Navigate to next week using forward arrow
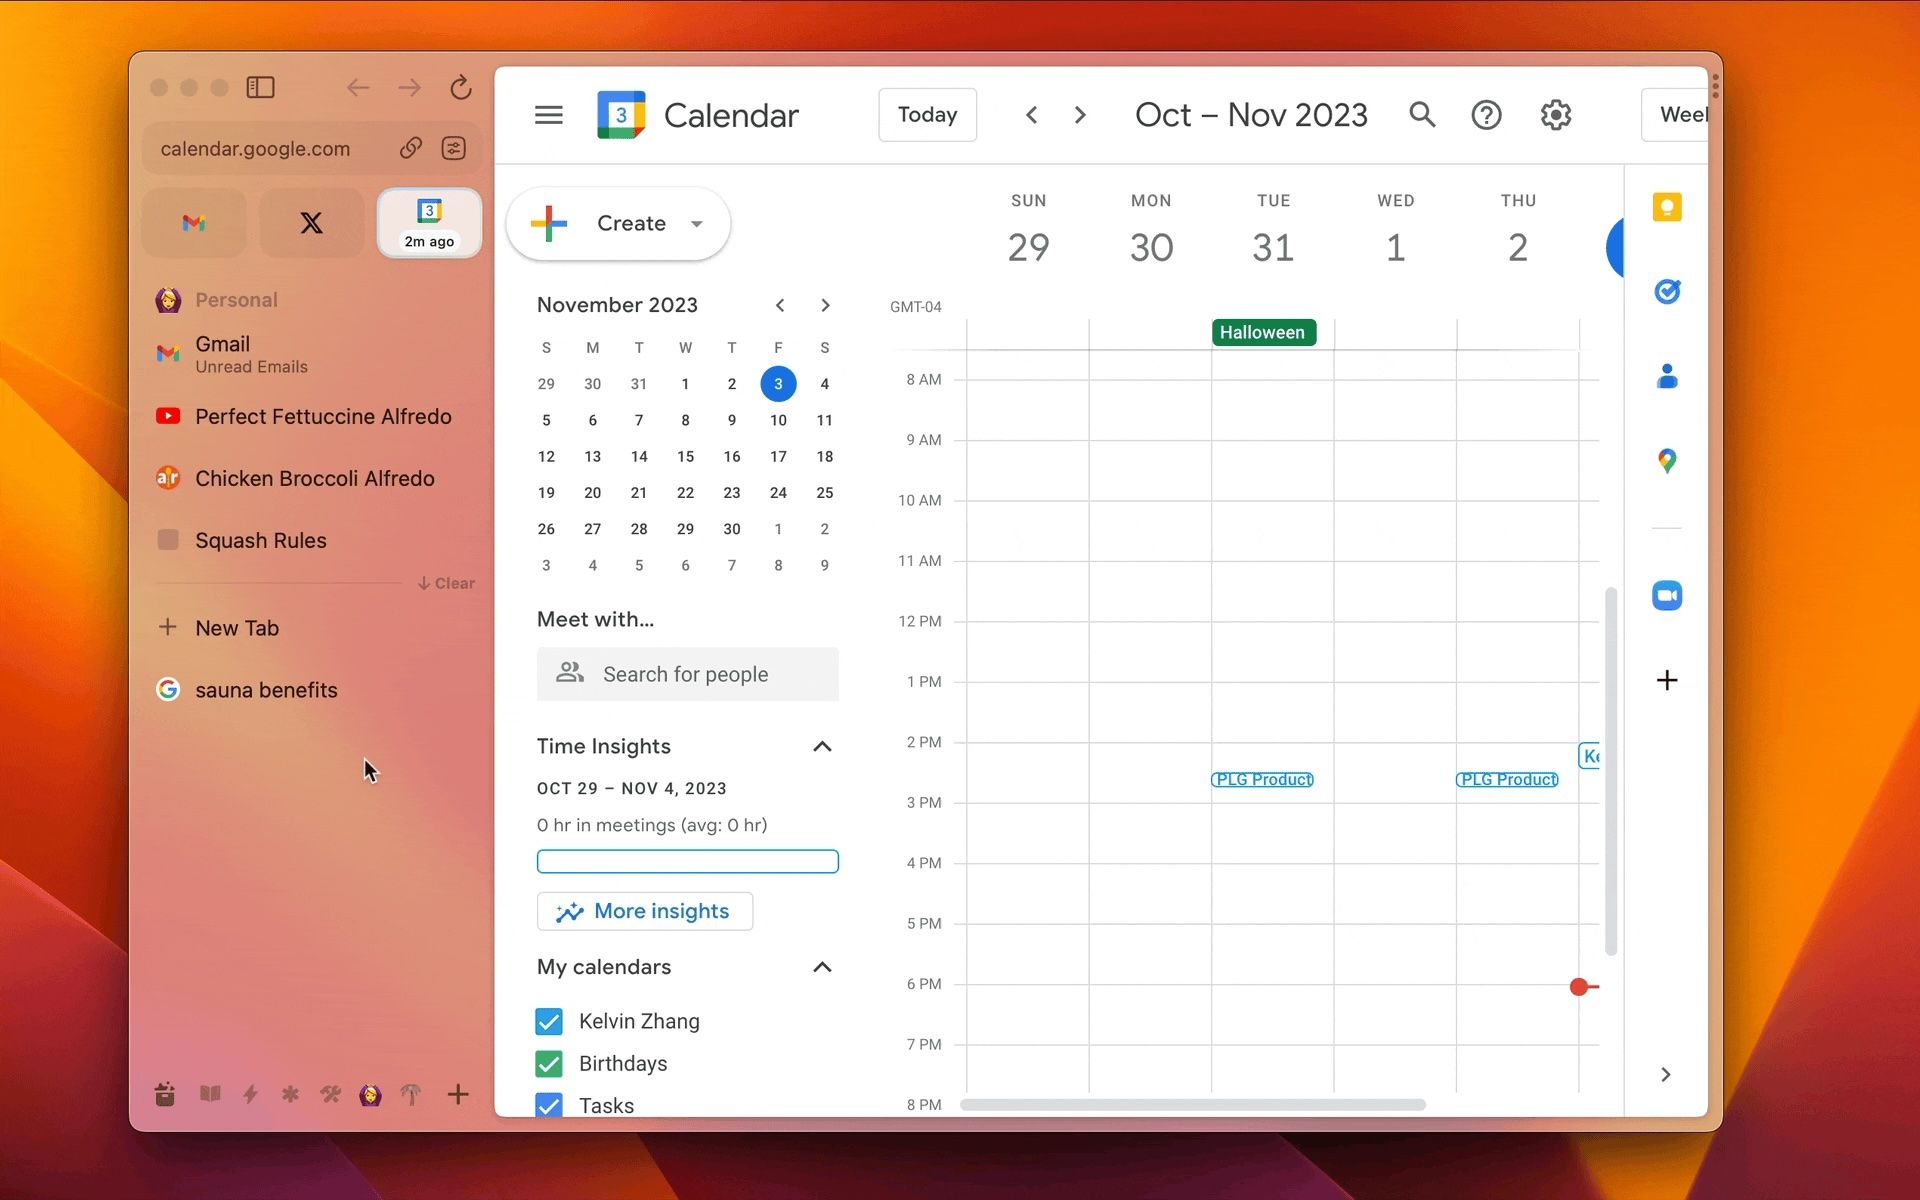 (1082, 113)
